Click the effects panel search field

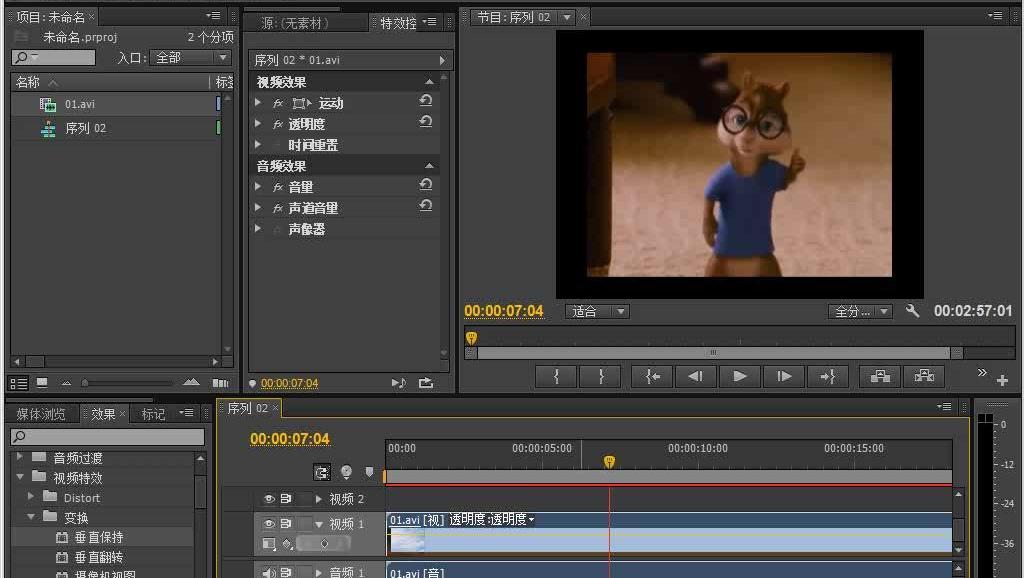click(x=108, y=436)
